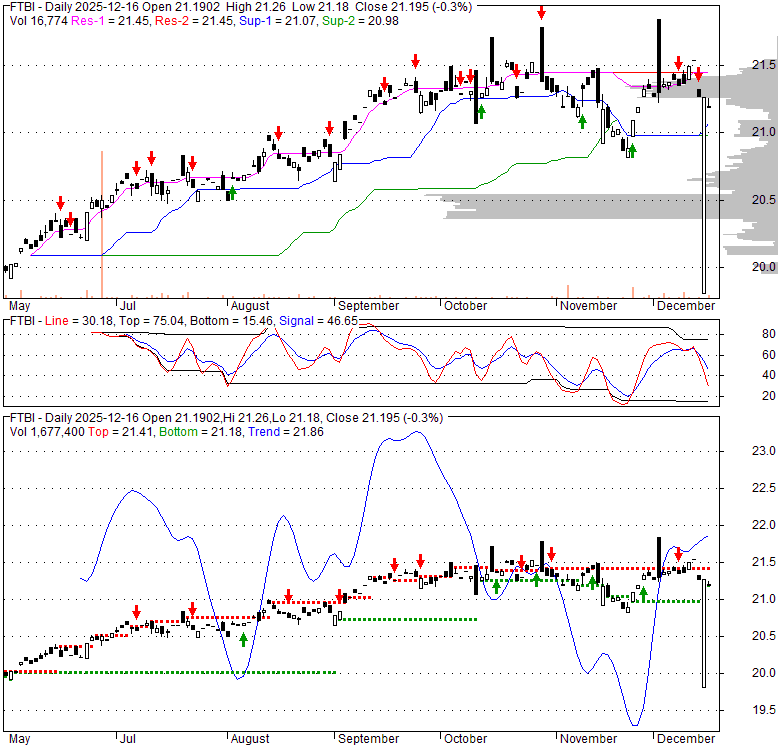Image resolution: width=780 pixels, height=745 pixels.
Task: Click the 23.0 price label on bottom chart
Action: tap(763, 450)
